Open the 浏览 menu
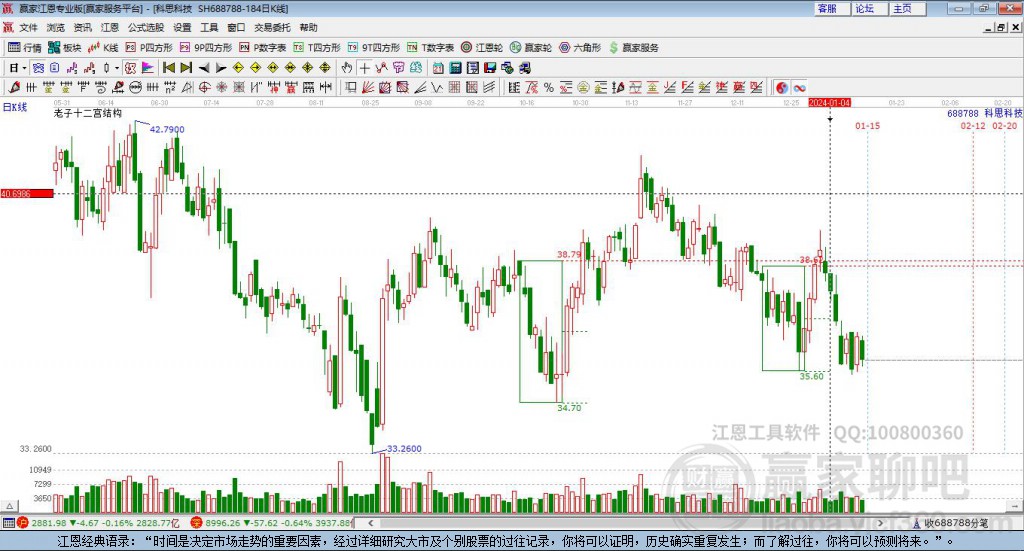 pos(56,27)
